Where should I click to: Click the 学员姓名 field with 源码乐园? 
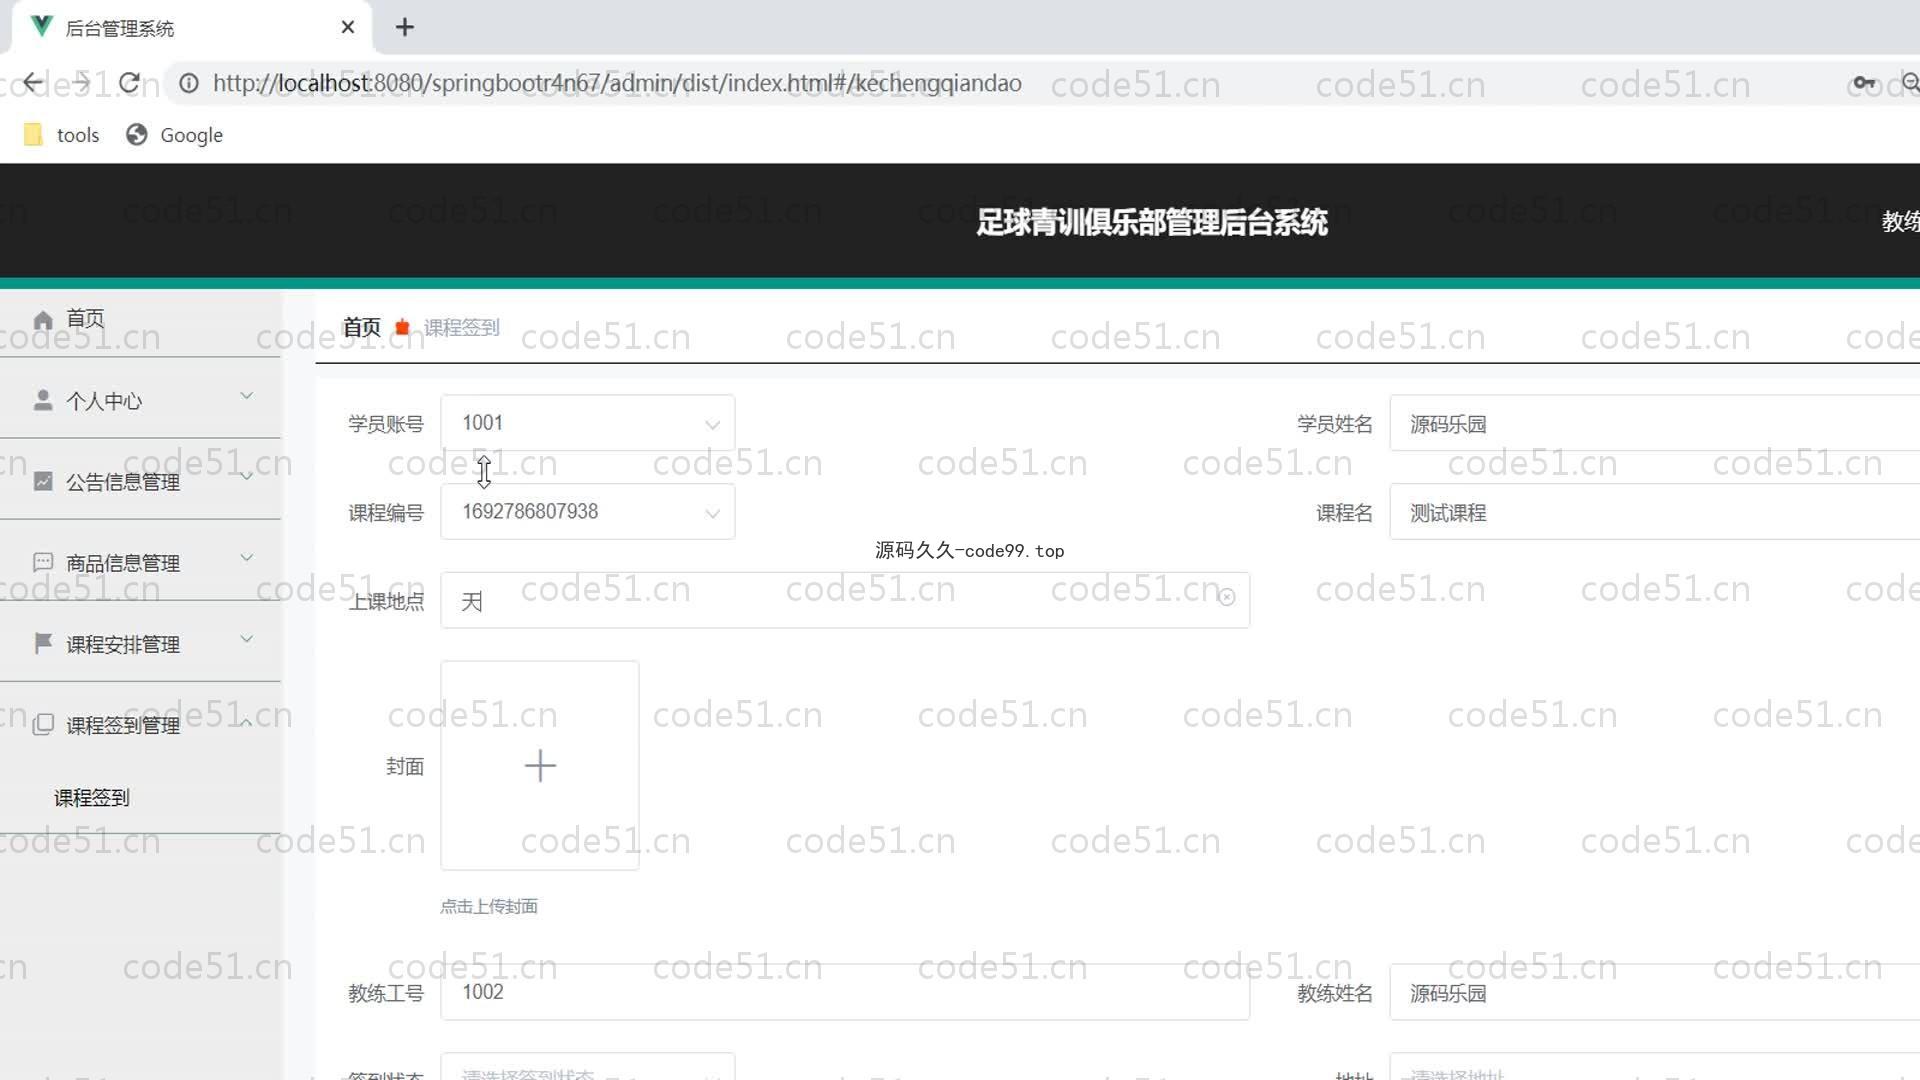point(1655,424)
